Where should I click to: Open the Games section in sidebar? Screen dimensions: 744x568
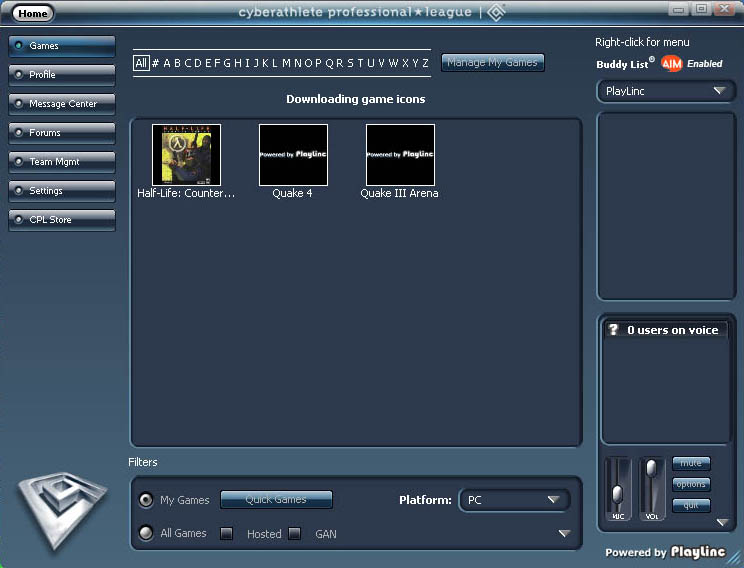[62, 46]
